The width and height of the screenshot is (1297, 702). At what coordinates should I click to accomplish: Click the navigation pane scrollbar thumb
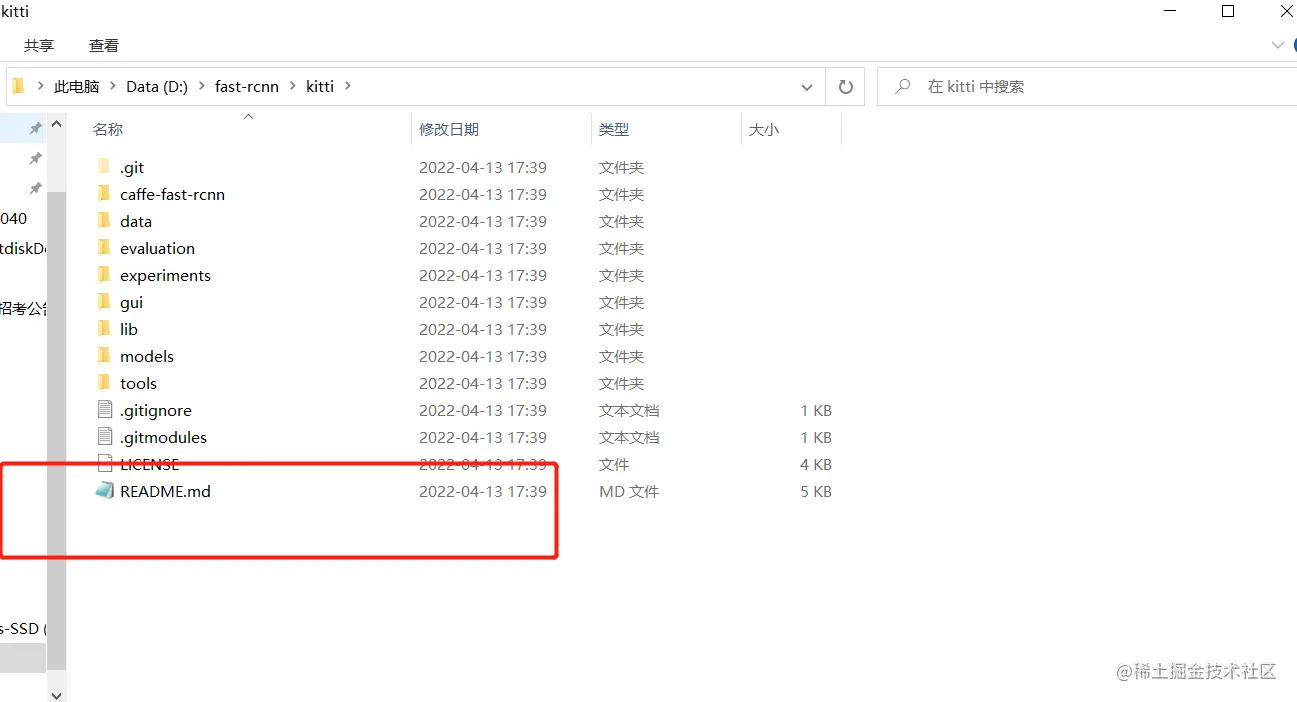[x=56, y=430]
